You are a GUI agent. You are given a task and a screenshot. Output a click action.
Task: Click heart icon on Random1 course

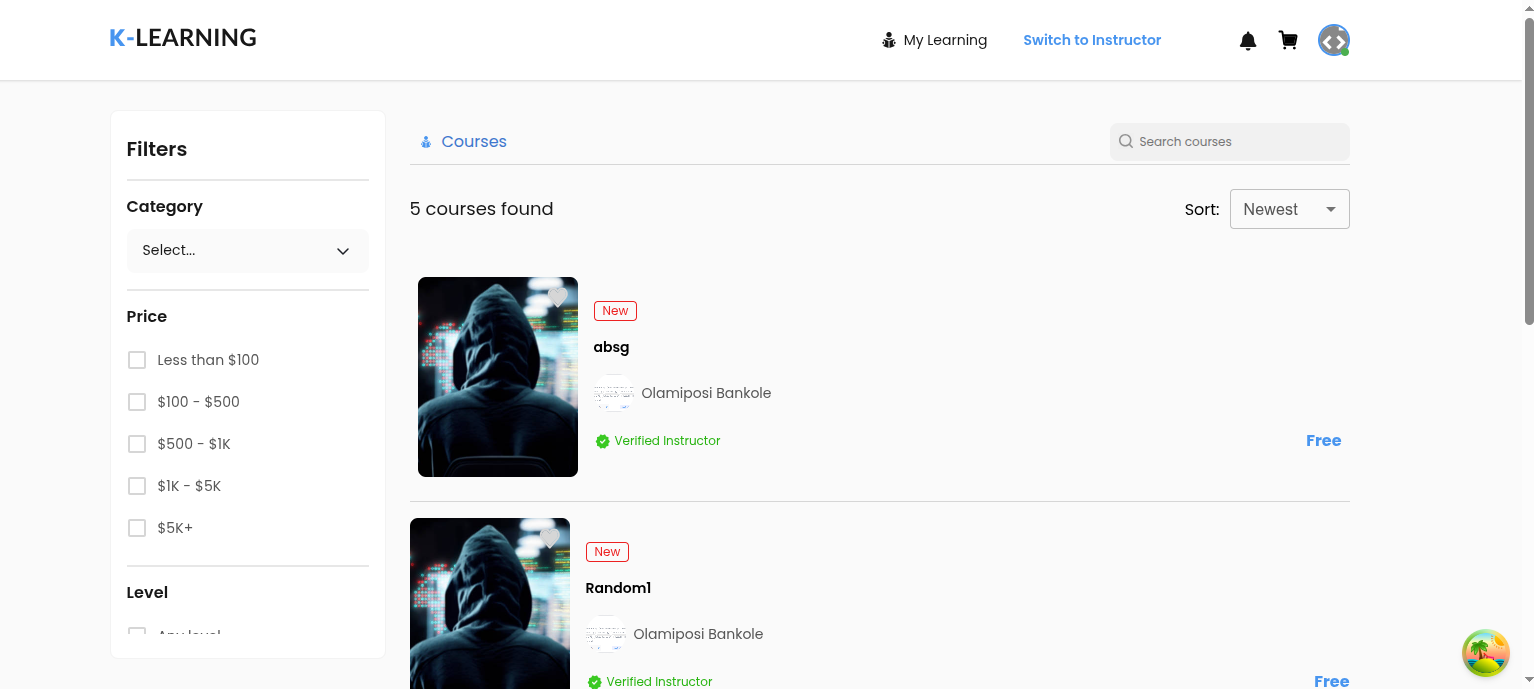click(x=549, y=538)
